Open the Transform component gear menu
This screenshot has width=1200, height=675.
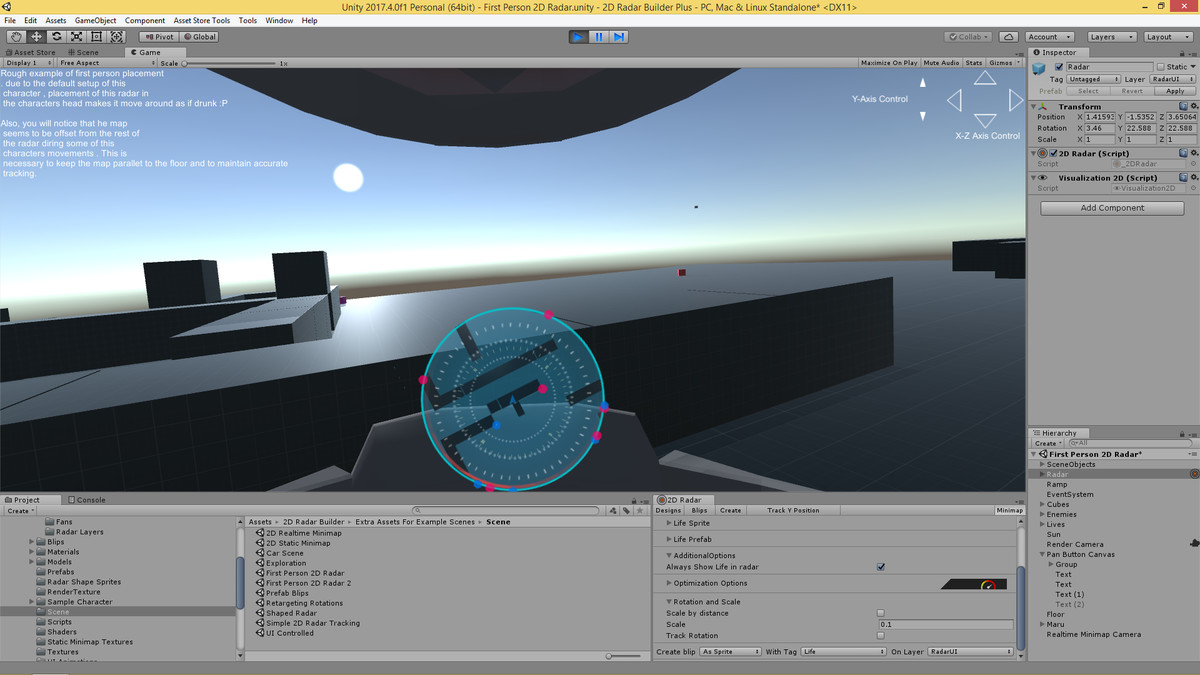(x=1195, y=106)
